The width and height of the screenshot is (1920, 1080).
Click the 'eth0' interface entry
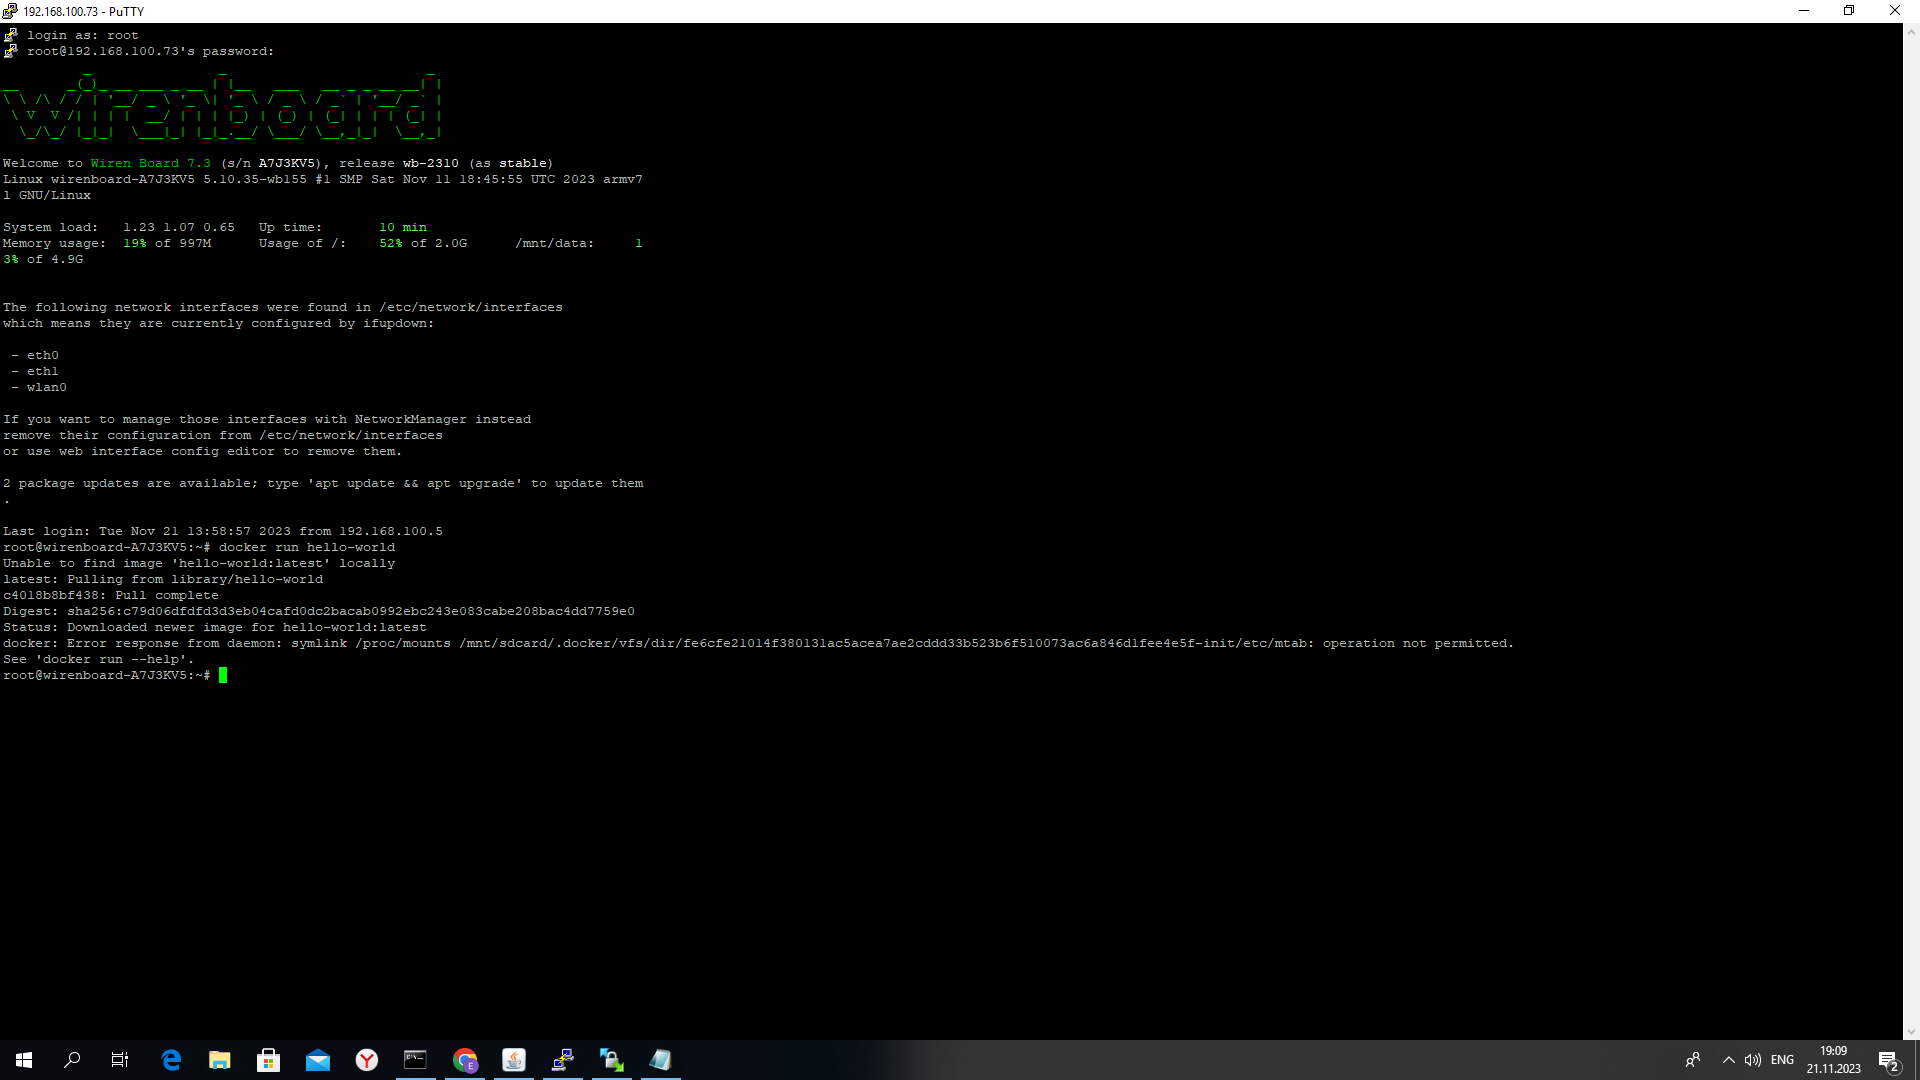(x=43, y=355)
